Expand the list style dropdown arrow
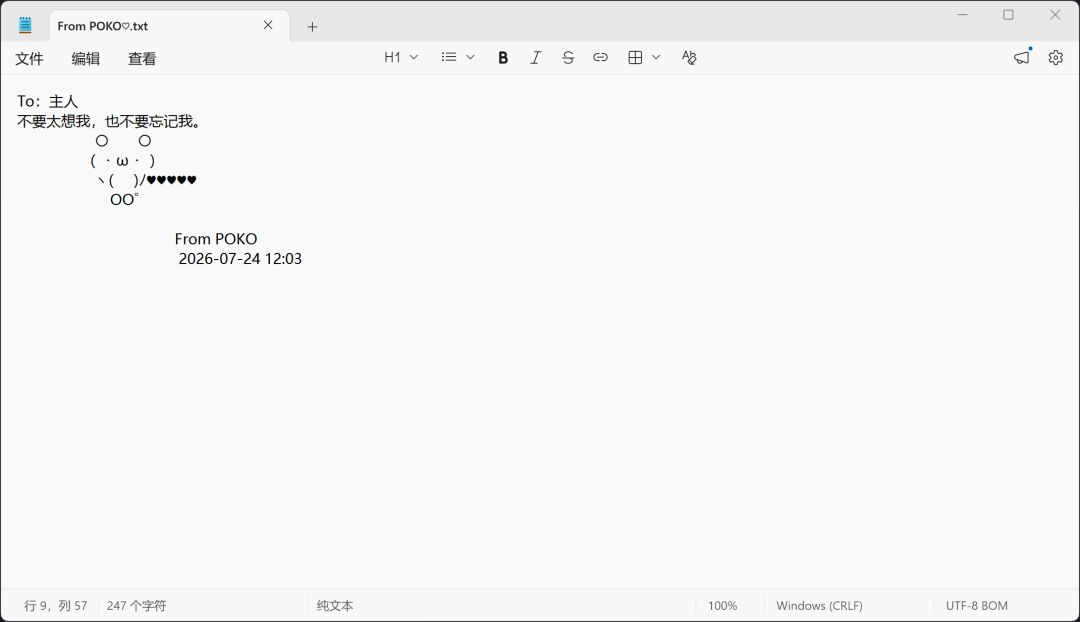Viewport: 1080px width, 622px height. [470, 57]
